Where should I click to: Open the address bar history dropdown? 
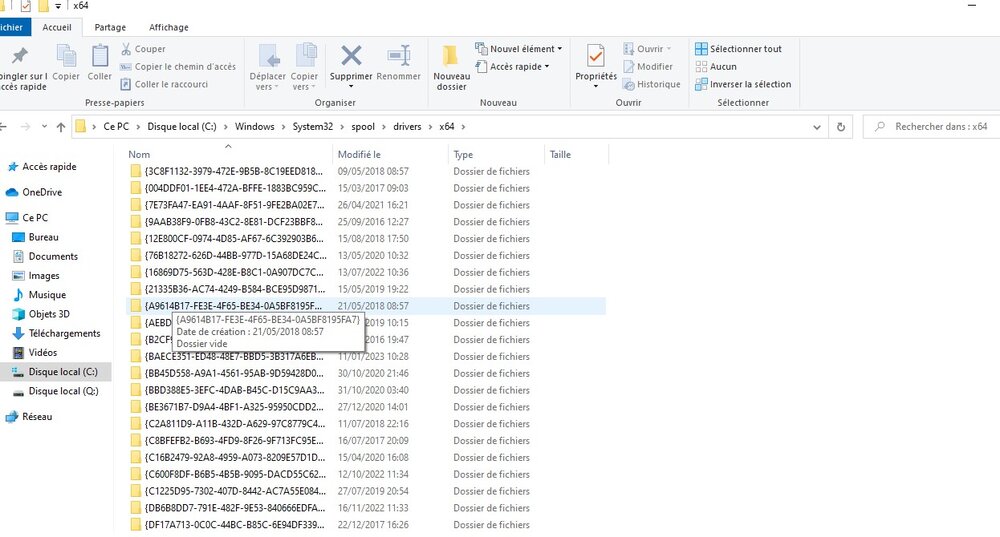(x=814, y=127)
